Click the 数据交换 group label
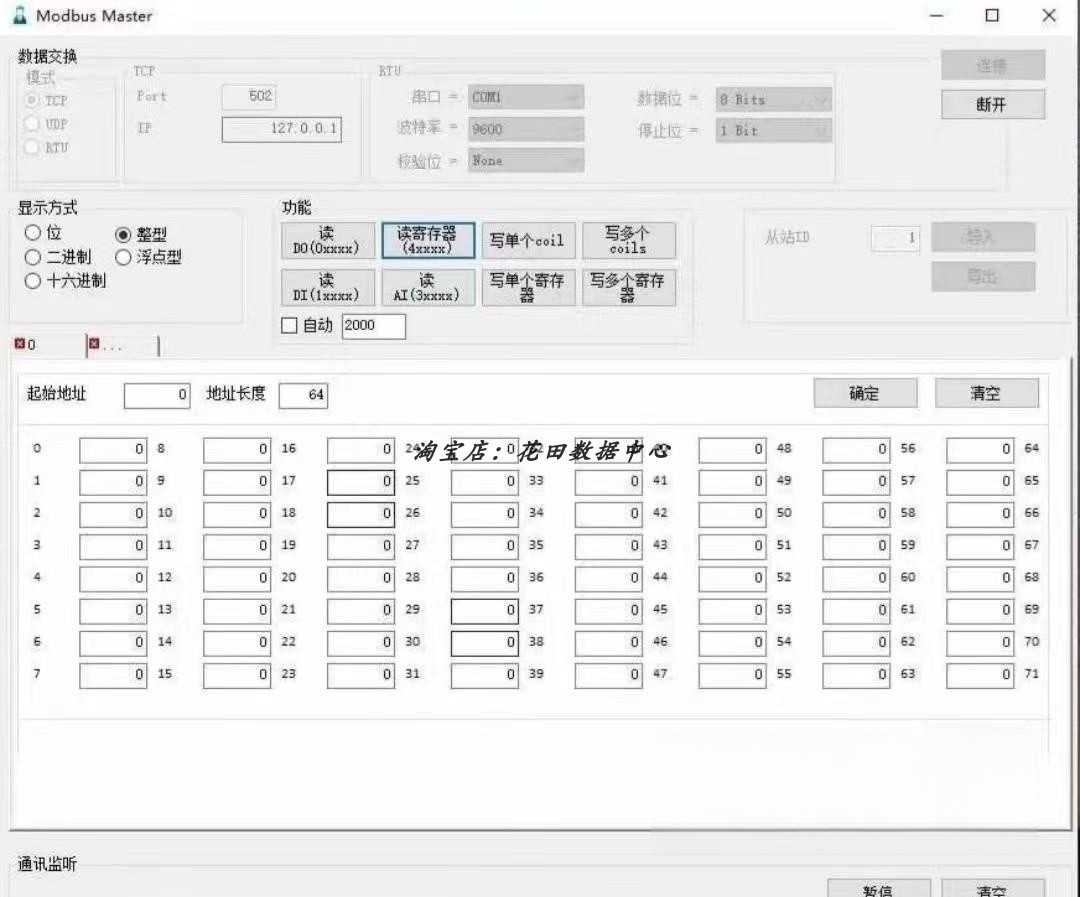This screenshot has height=897, width=1080. 48,56
